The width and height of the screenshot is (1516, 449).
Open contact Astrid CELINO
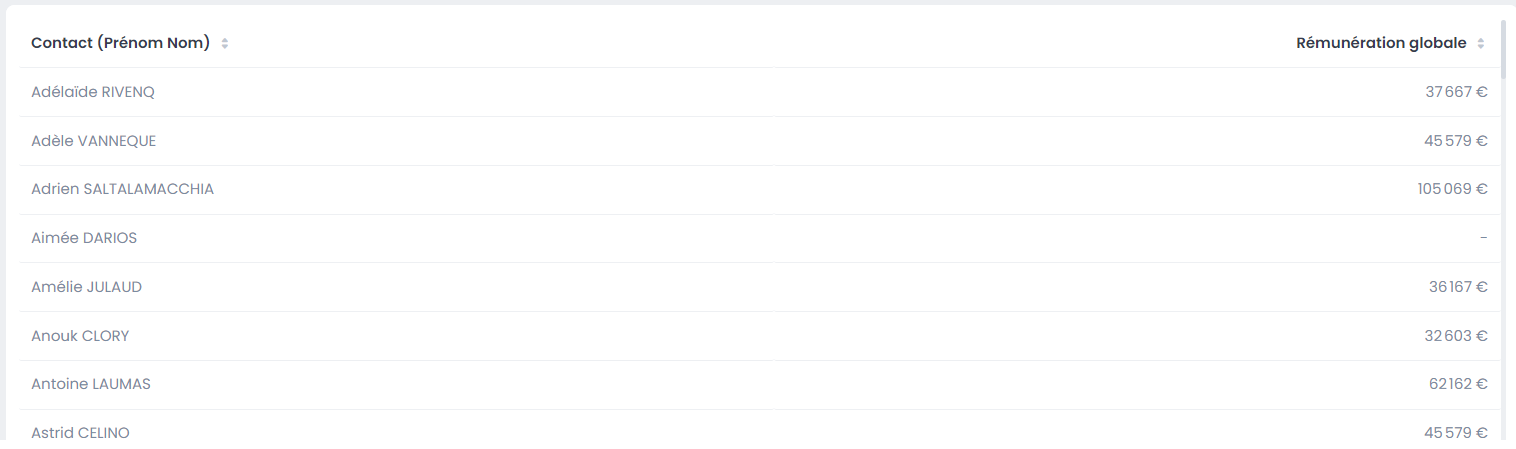[x=80, y=433]
